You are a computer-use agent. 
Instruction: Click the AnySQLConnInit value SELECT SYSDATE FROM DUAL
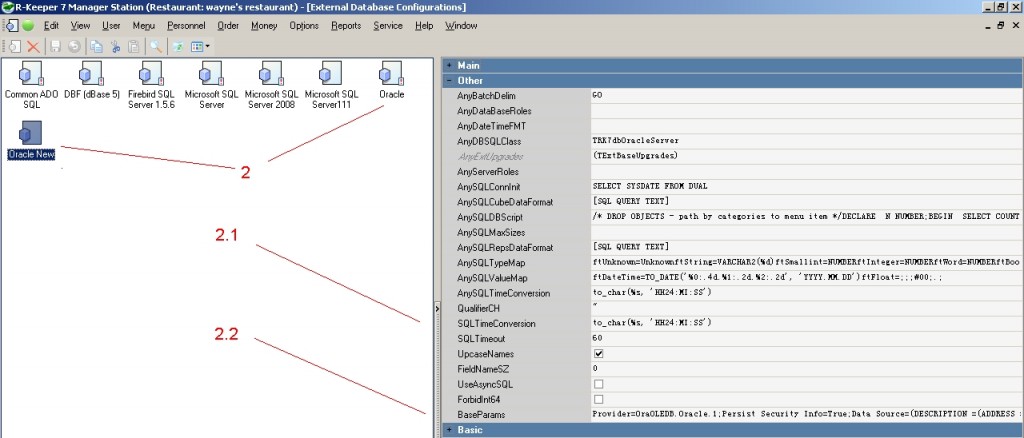(x=807, y=187)
